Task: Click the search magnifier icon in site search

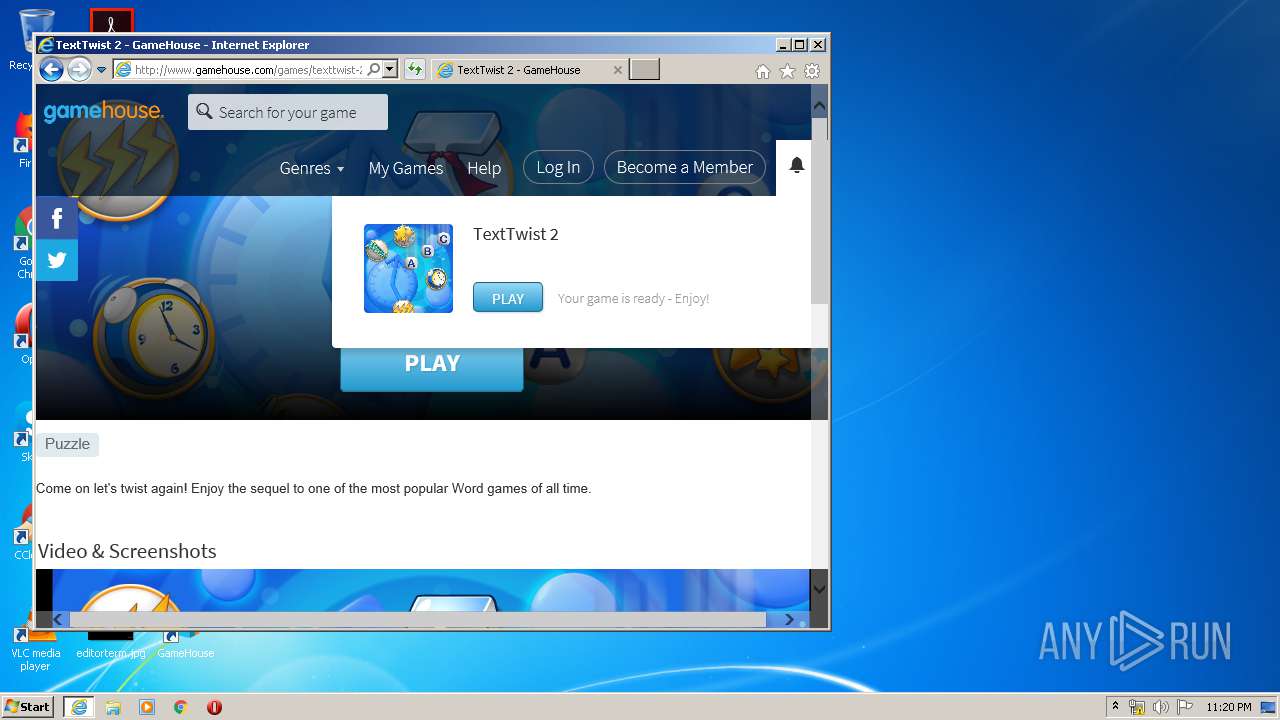Action: pyautogui.click(x=204, y=111)
